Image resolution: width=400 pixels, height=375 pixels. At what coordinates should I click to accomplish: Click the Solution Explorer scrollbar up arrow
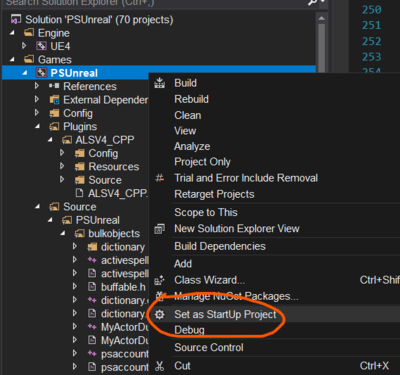321,18
